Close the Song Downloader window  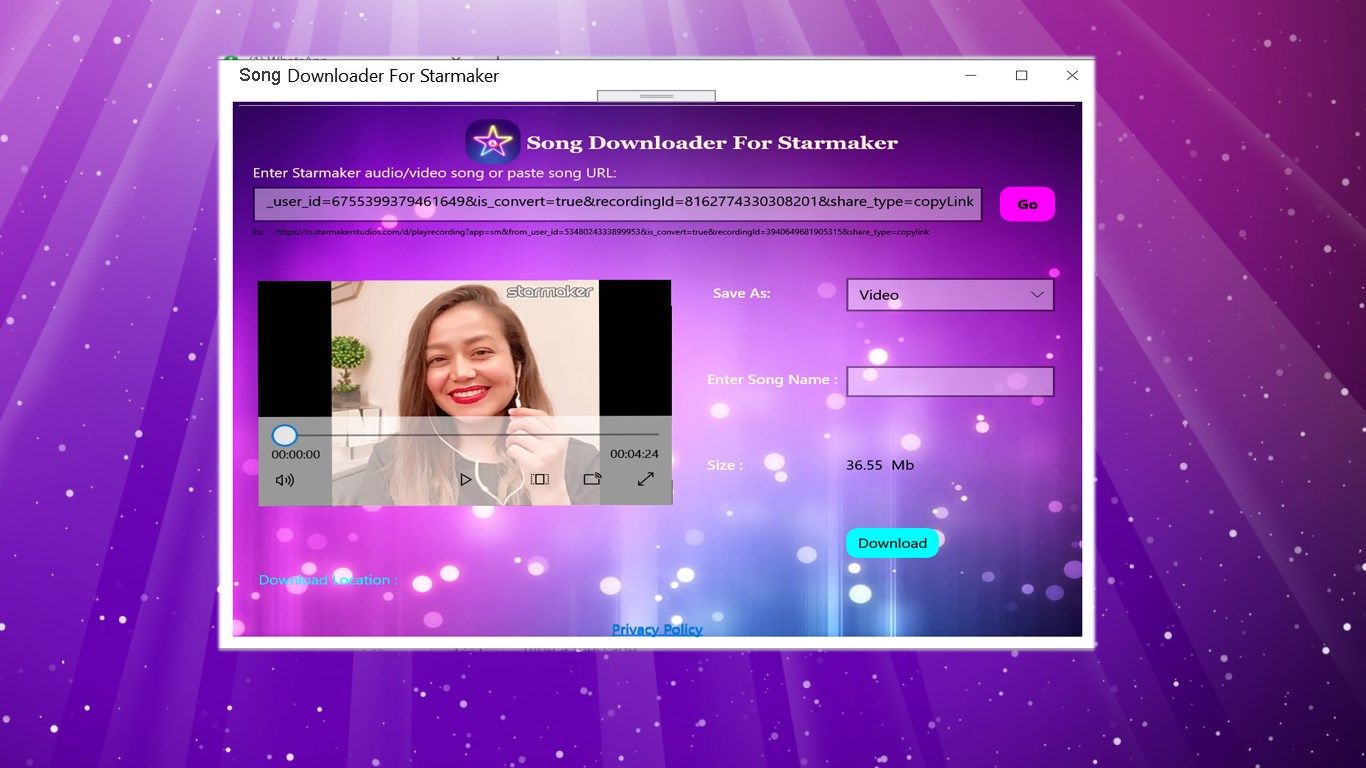click(x=1072, y=75)
